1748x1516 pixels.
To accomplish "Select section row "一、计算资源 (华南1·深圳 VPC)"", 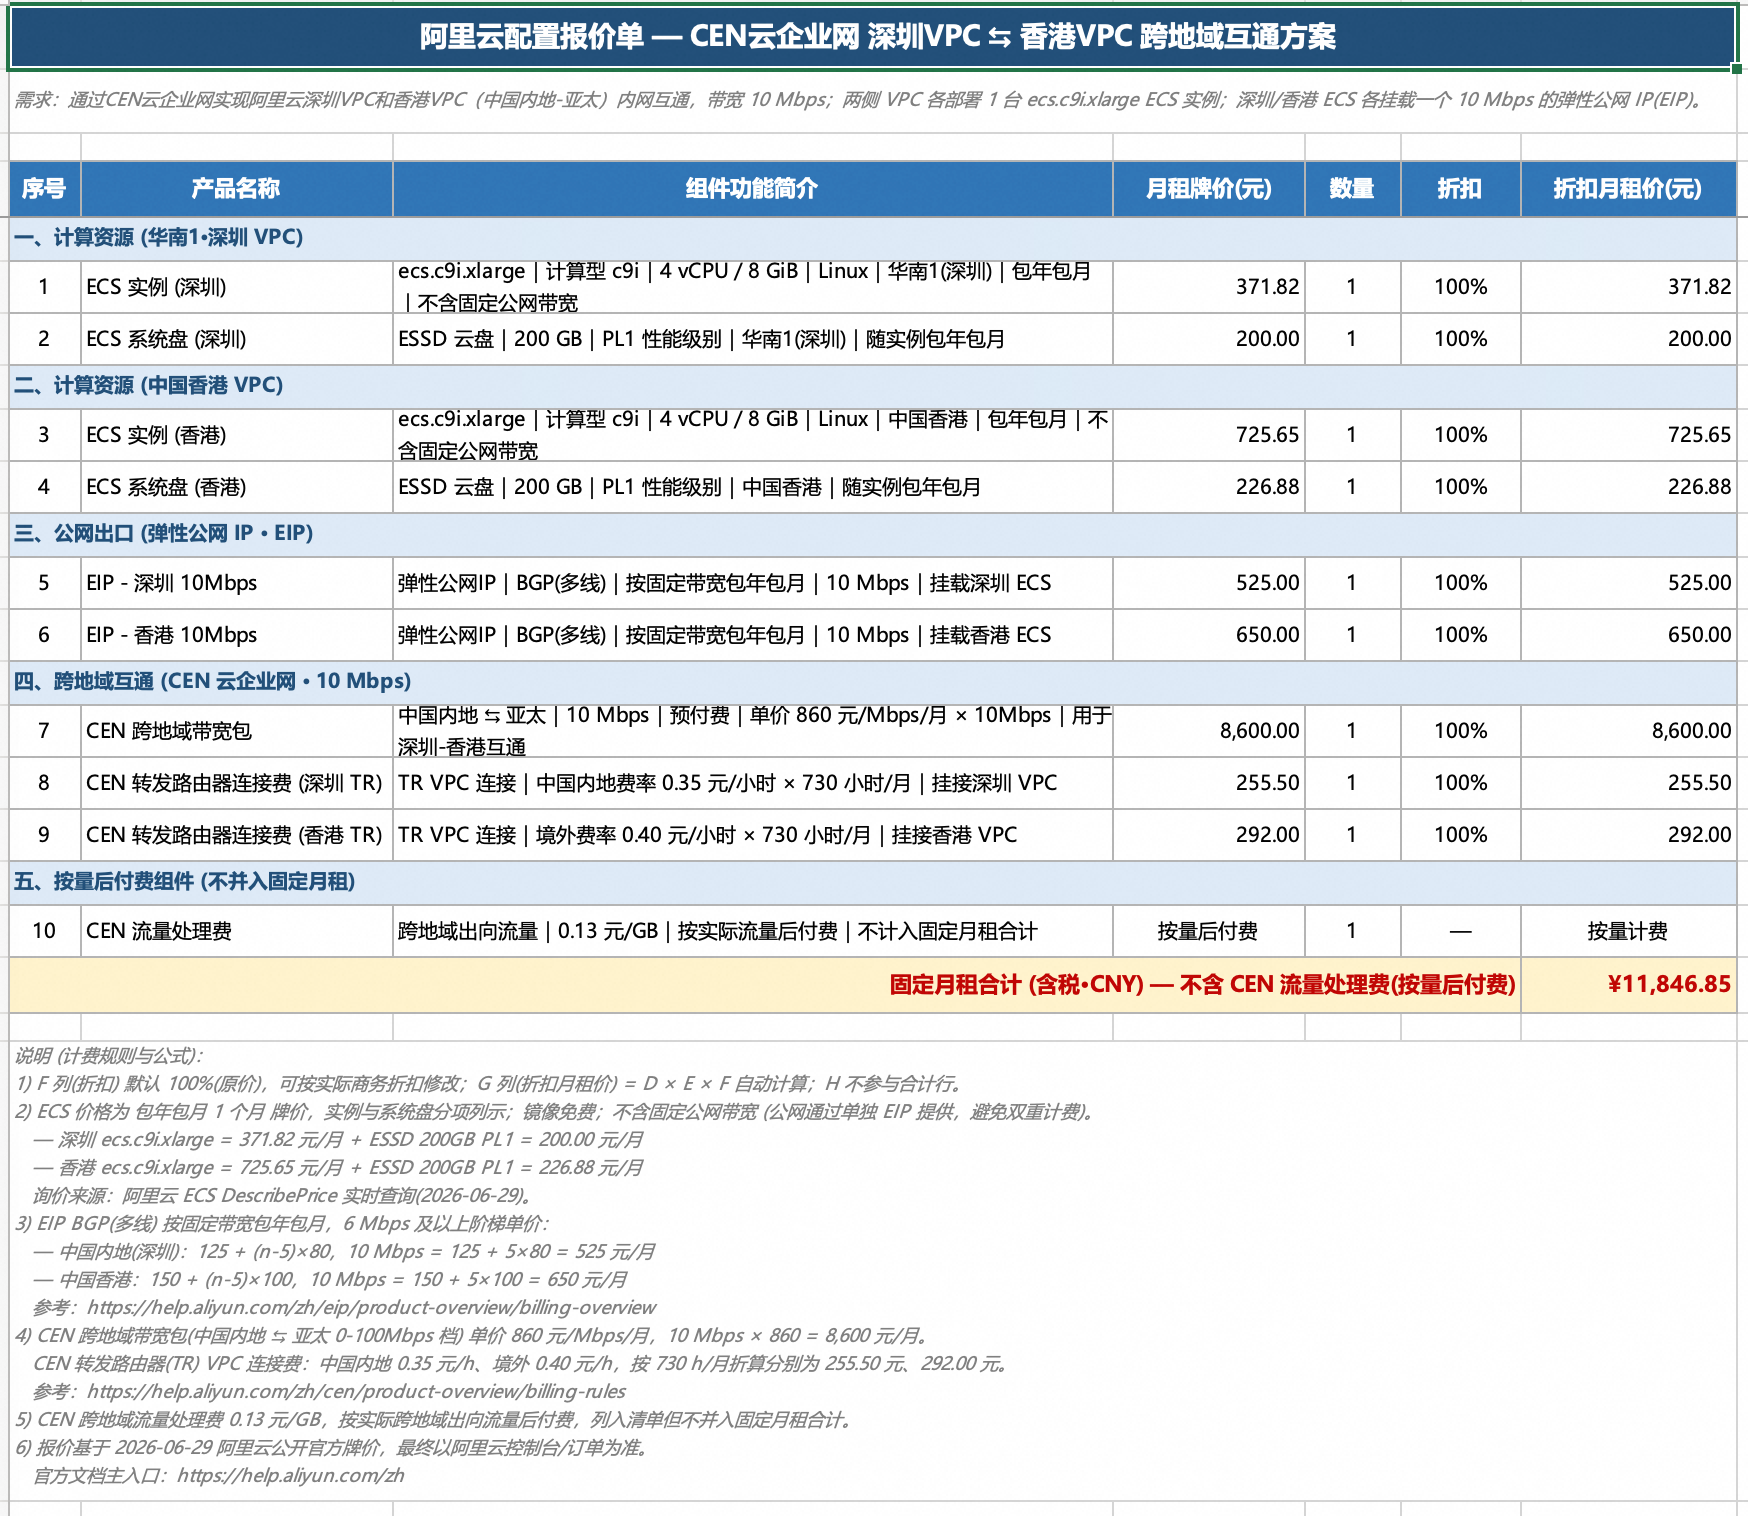I will click(x=872, y=238).
